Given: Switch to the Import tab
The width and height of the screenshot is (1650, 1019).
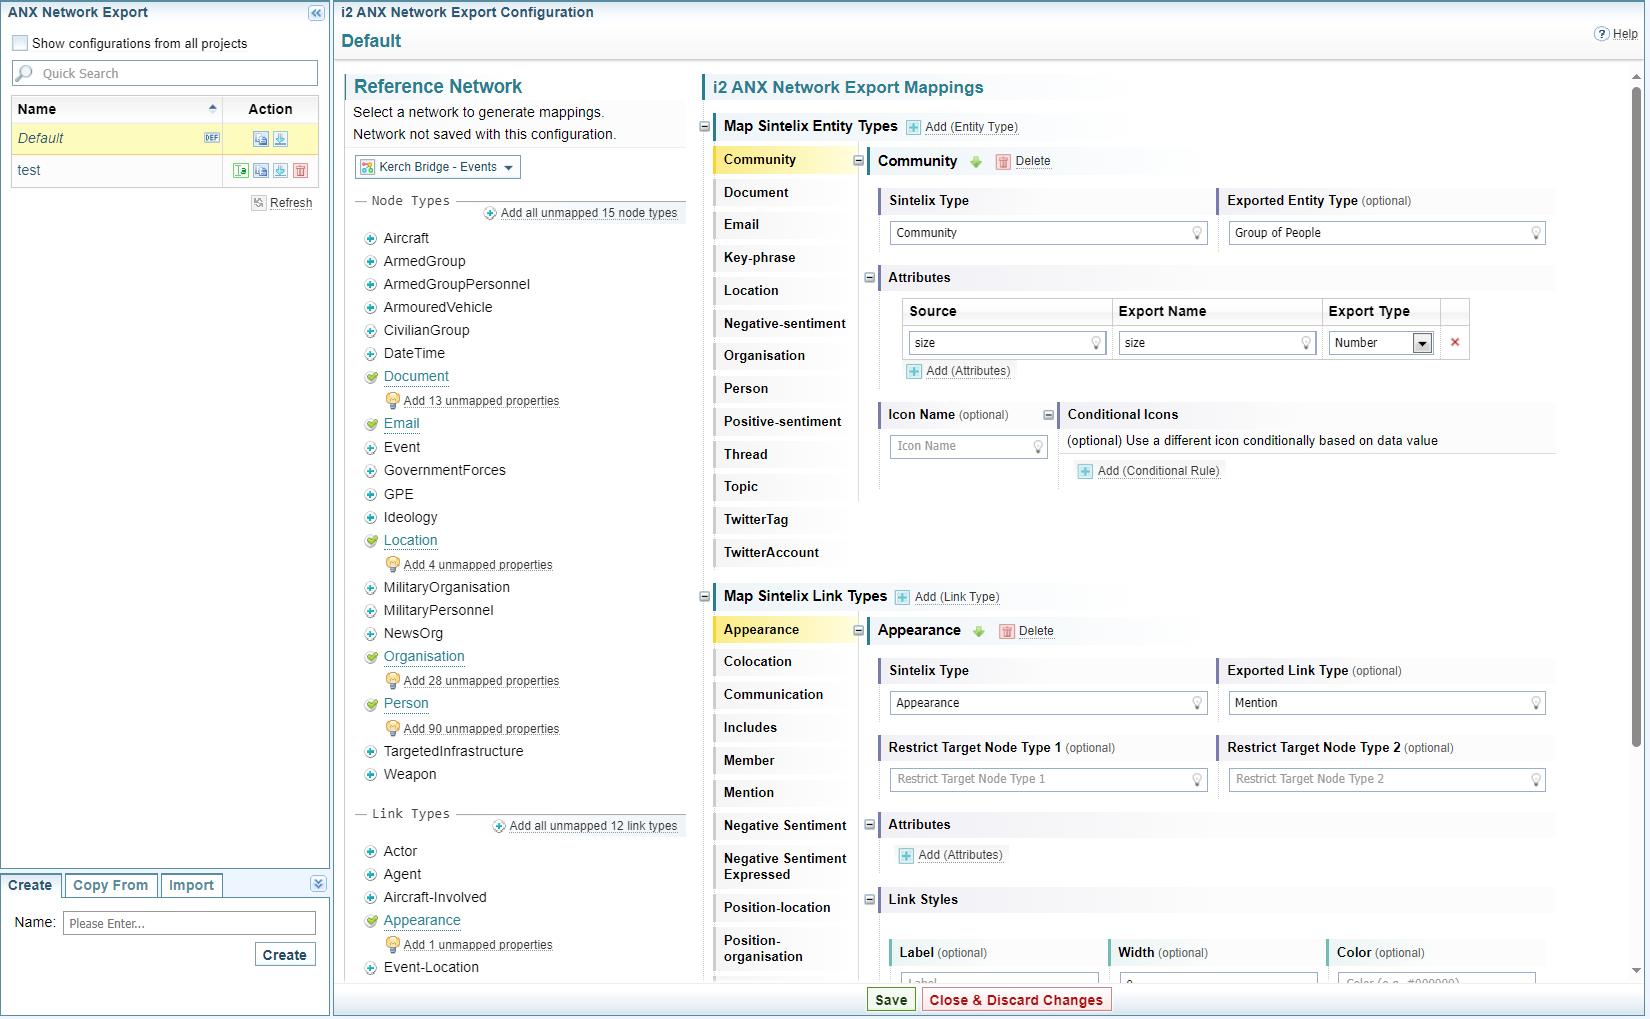Looking at the screenshot, I should pyautogui.click(x=191, y=885).
